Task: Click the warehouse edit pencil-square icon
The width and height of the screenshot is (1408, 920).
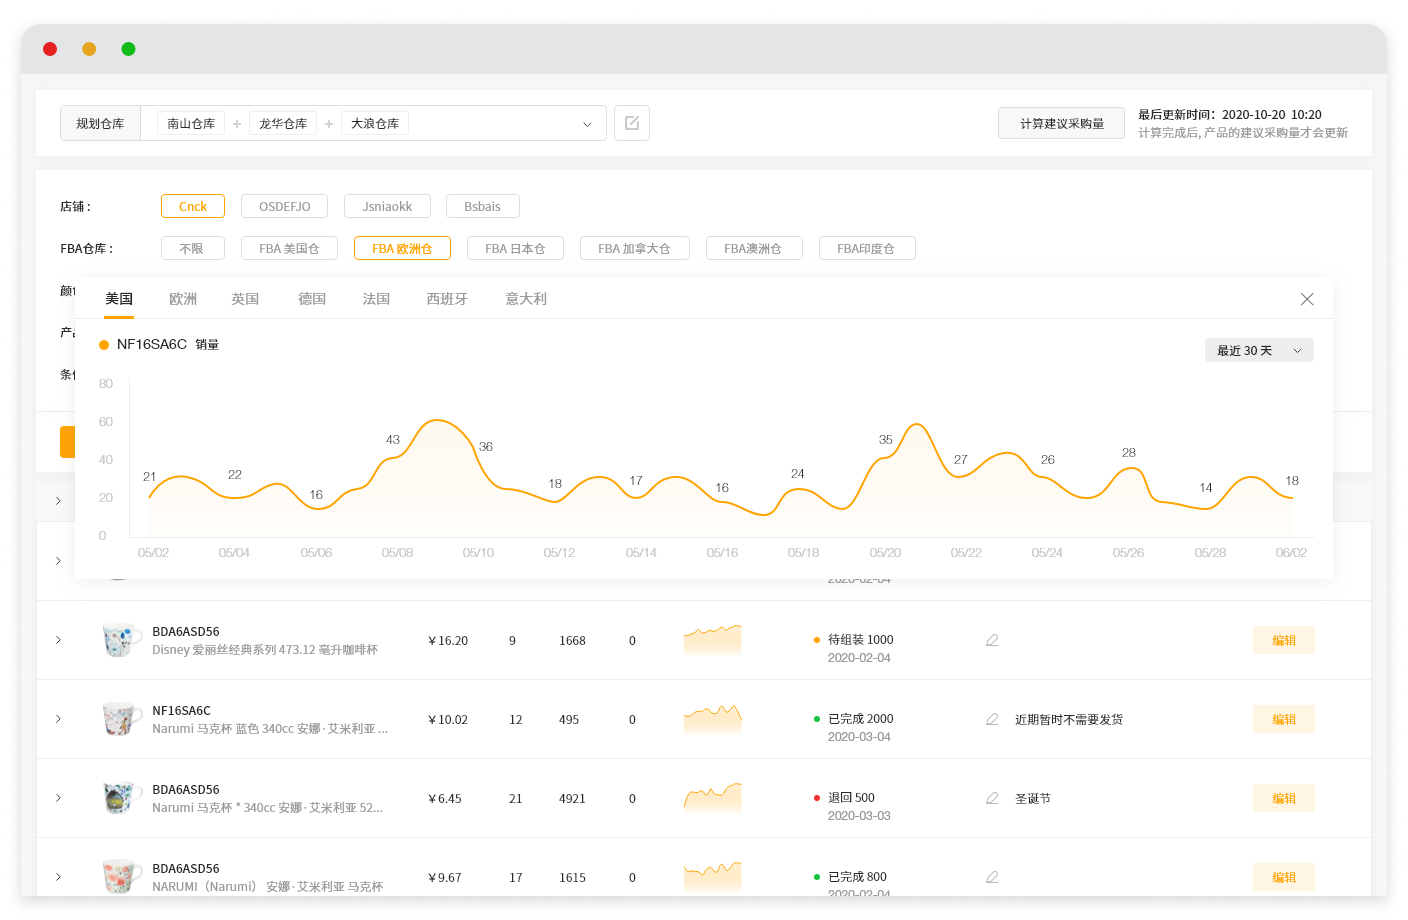Action: 631,122
